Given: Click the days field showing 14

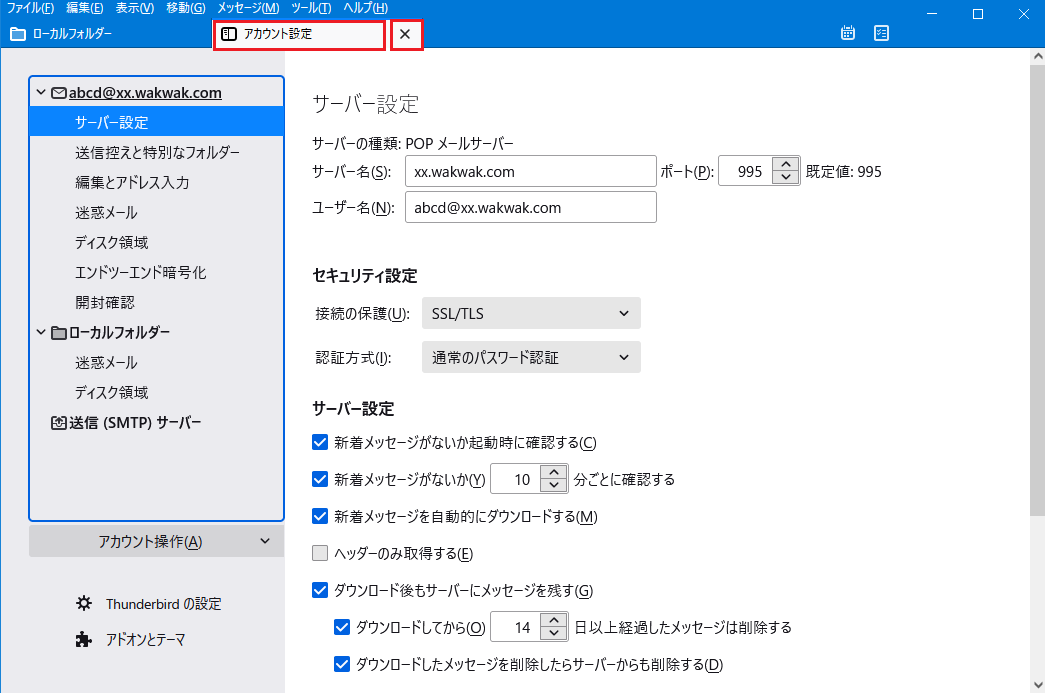Looking at the screenshot, I should click(x=517, y=627).
